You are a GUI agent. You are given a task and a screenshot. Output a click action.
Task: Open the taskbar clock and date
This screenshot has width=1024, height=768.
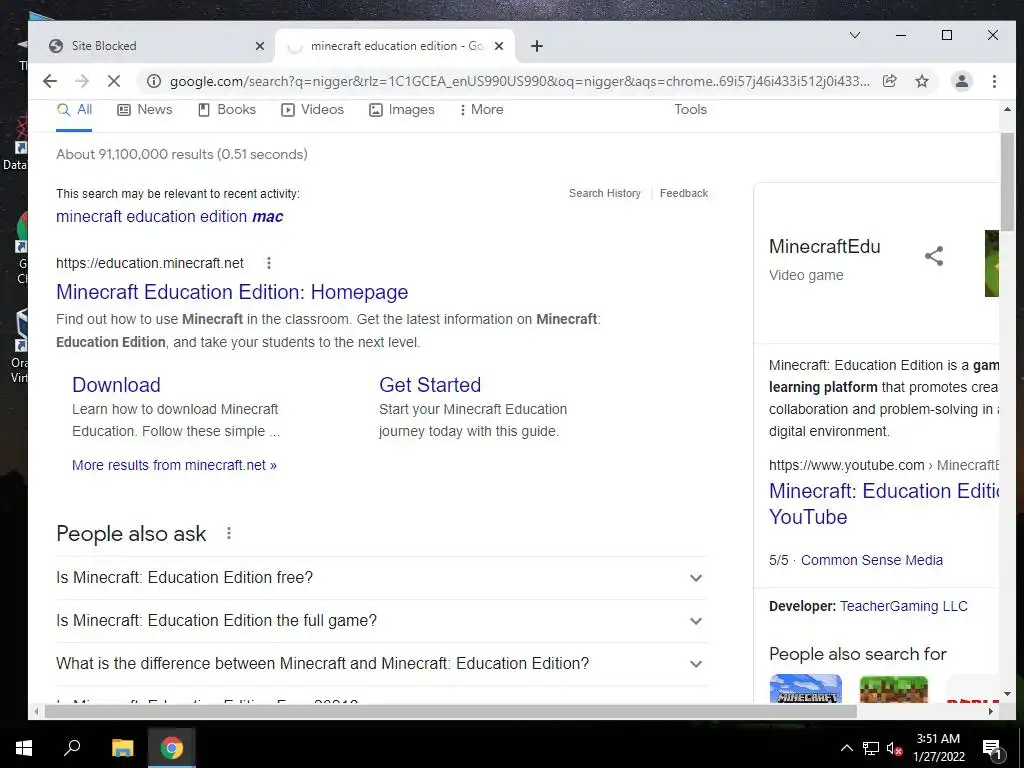[938, 748]
